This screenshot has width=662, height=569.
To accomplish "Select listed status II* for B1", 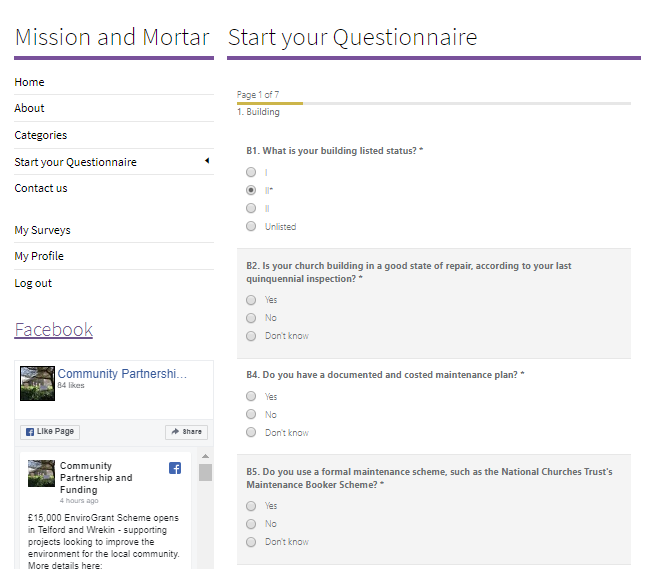I will point(251,190).
